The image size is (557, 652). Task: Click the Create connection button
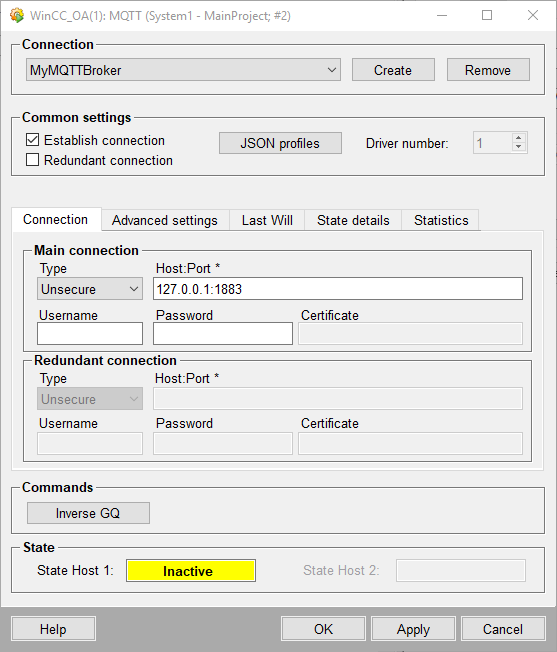point(393,70)
